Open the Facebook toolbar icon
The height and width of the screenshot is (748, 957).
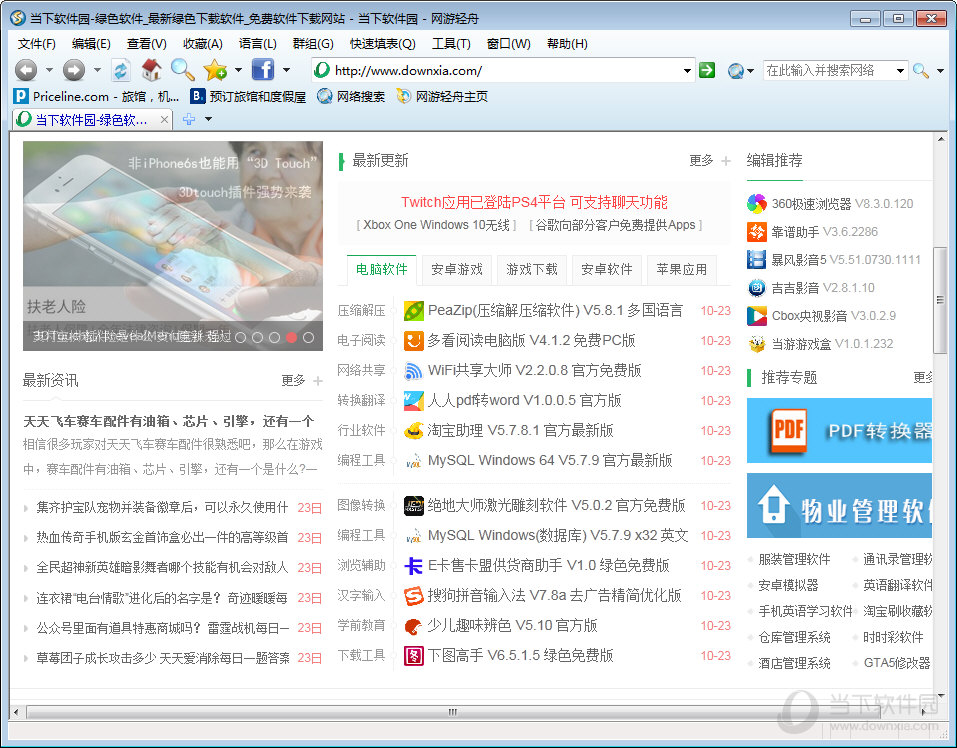[263, 70]
